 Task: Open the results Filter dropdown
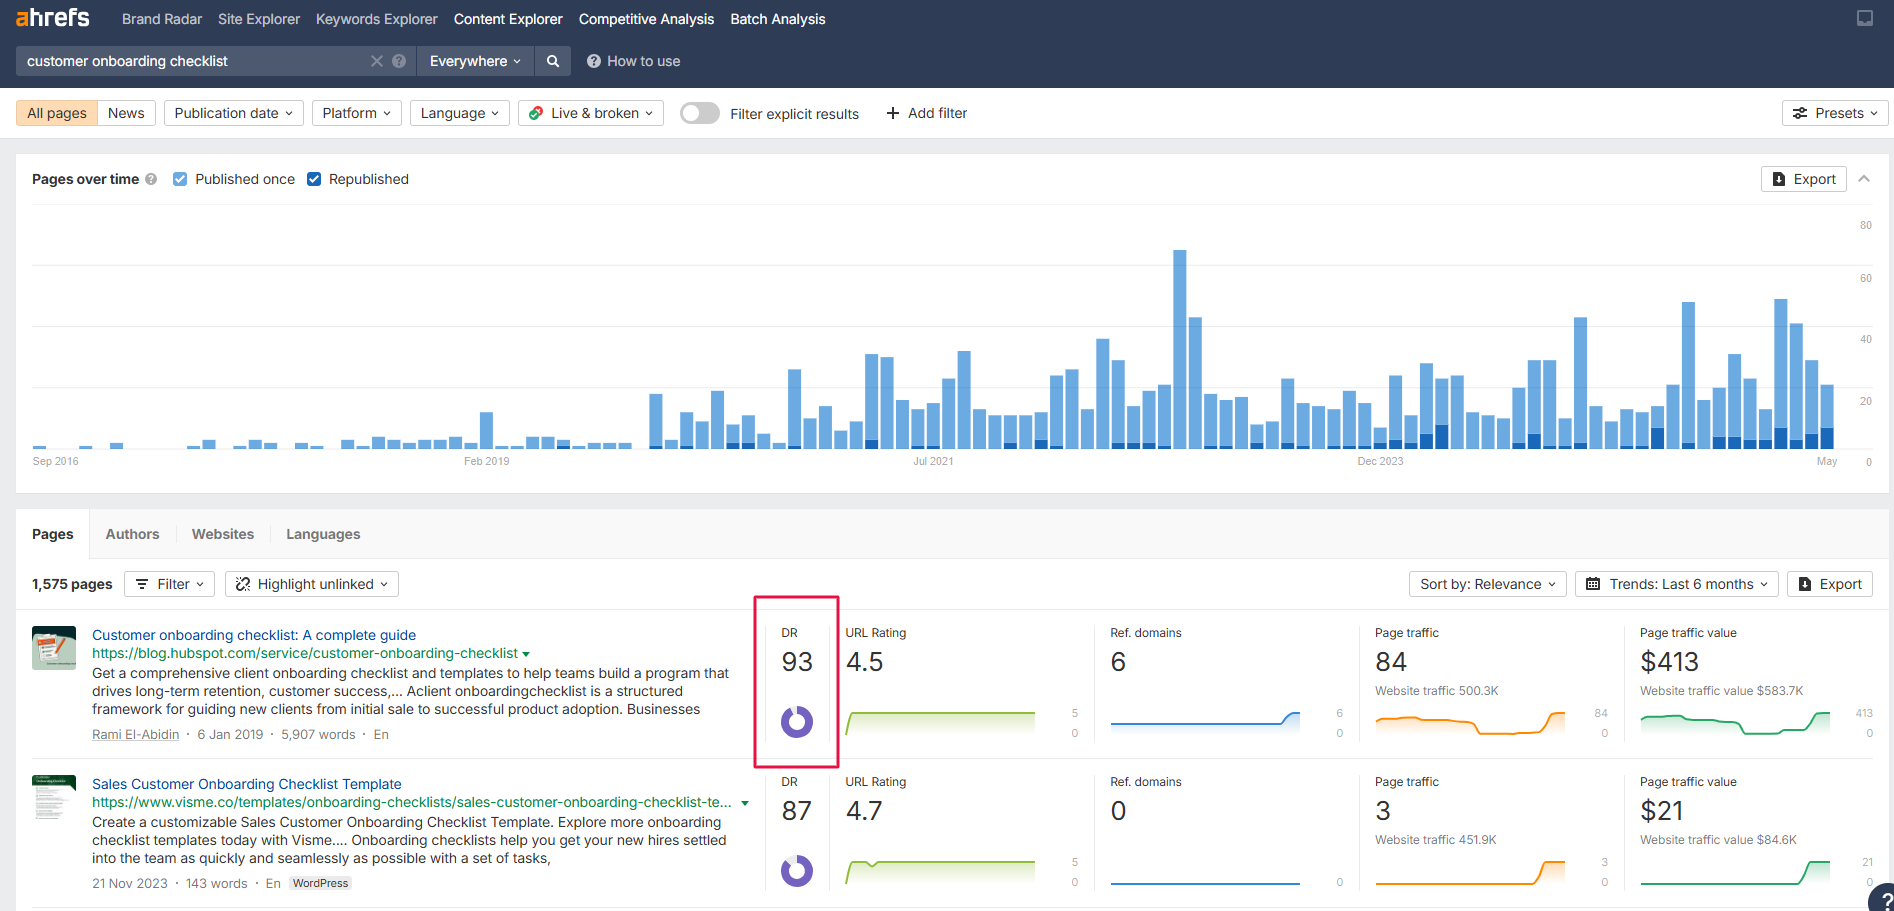(169, 584)
